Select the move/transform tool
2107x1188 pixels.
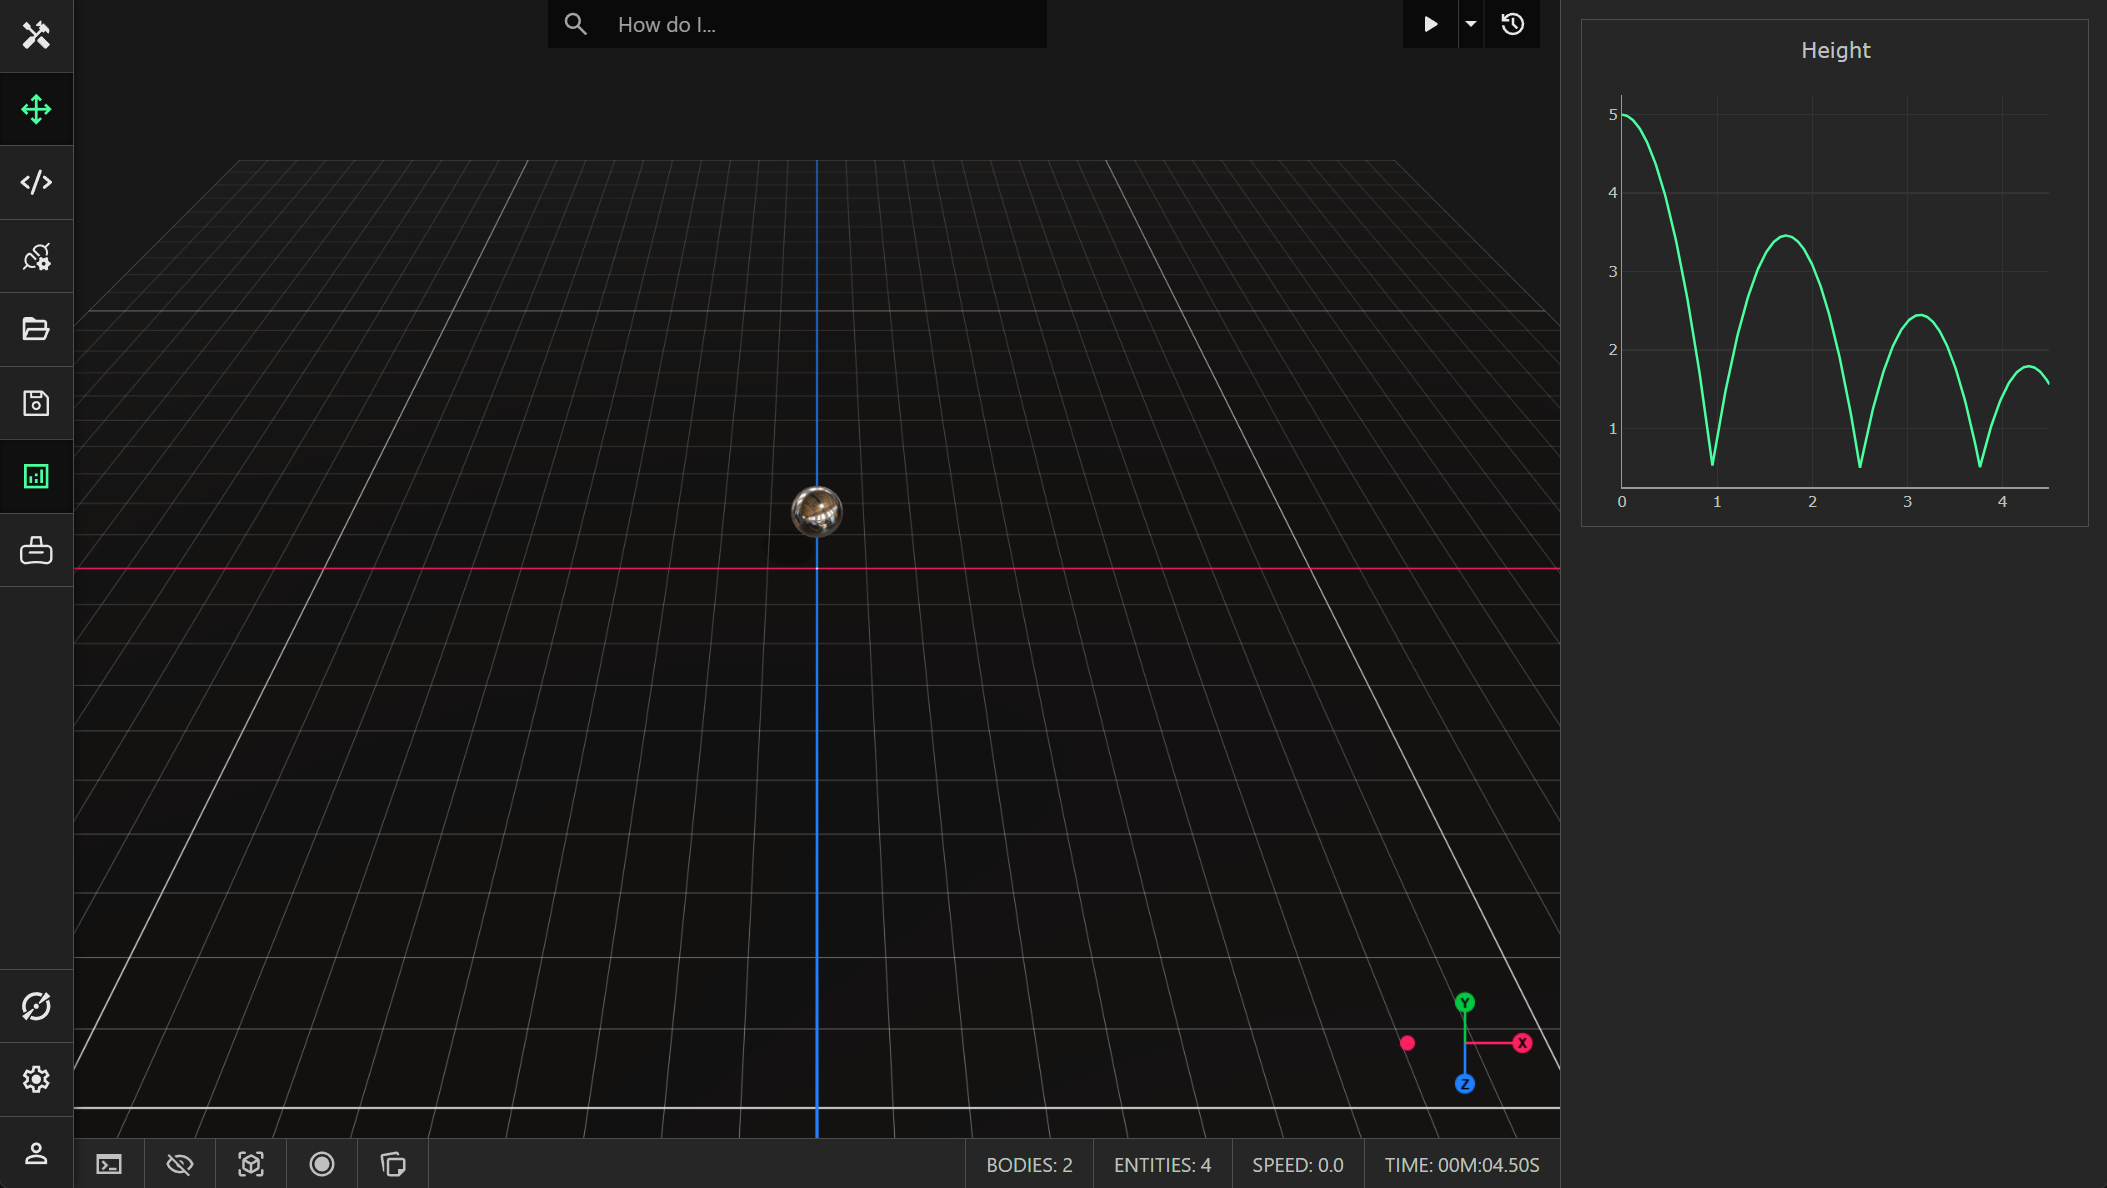(37, 109)
